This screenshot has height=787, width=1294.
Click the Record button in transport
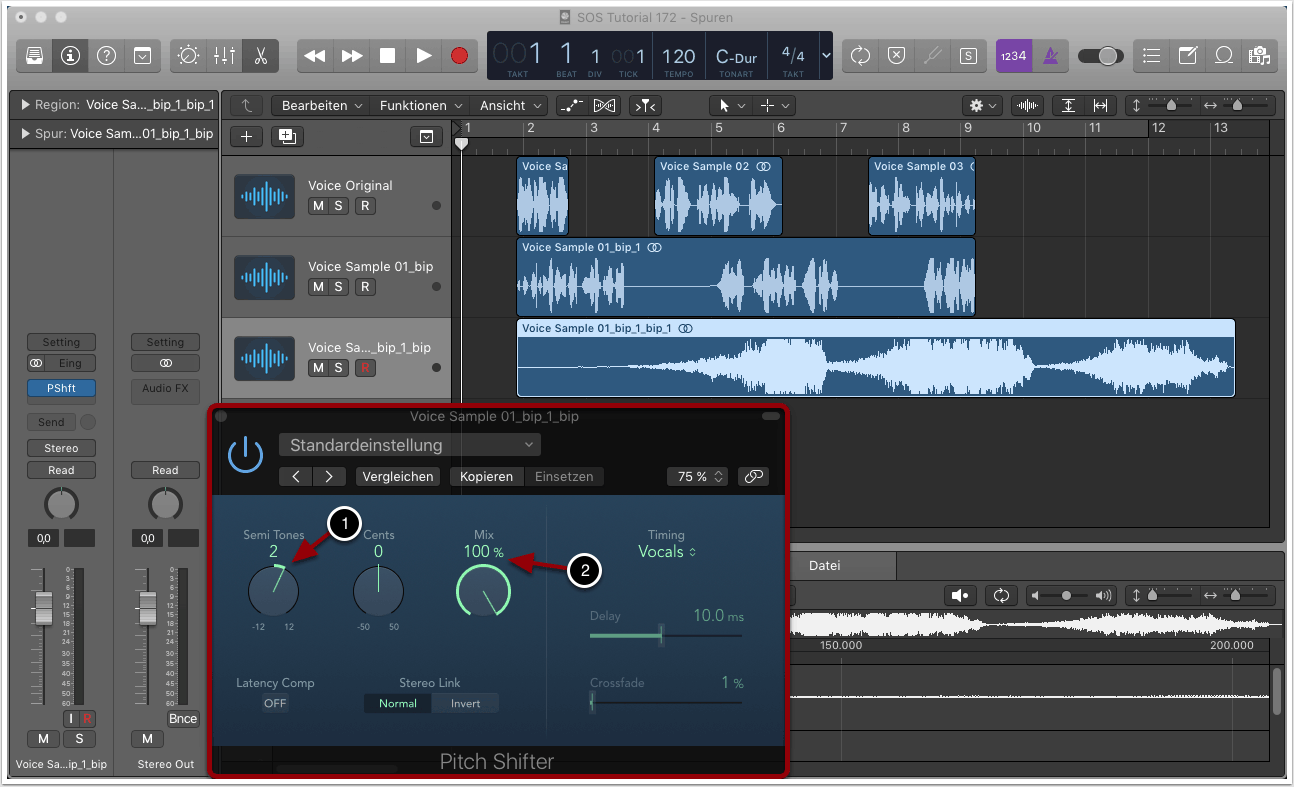459,56
